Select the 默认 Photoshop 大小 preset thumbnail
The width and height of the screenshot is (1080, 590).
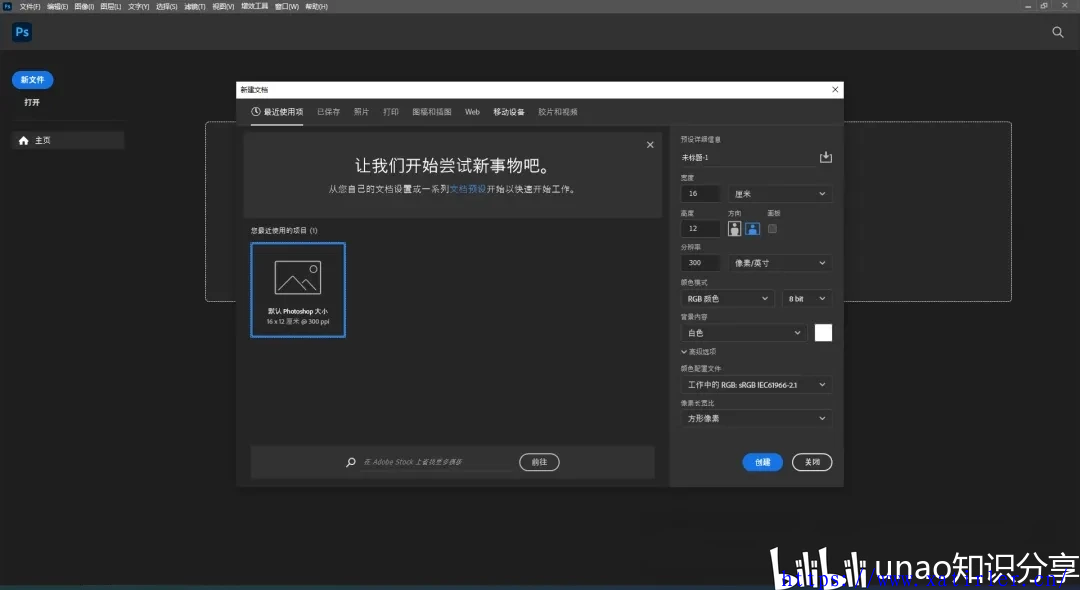pos(298,290)
